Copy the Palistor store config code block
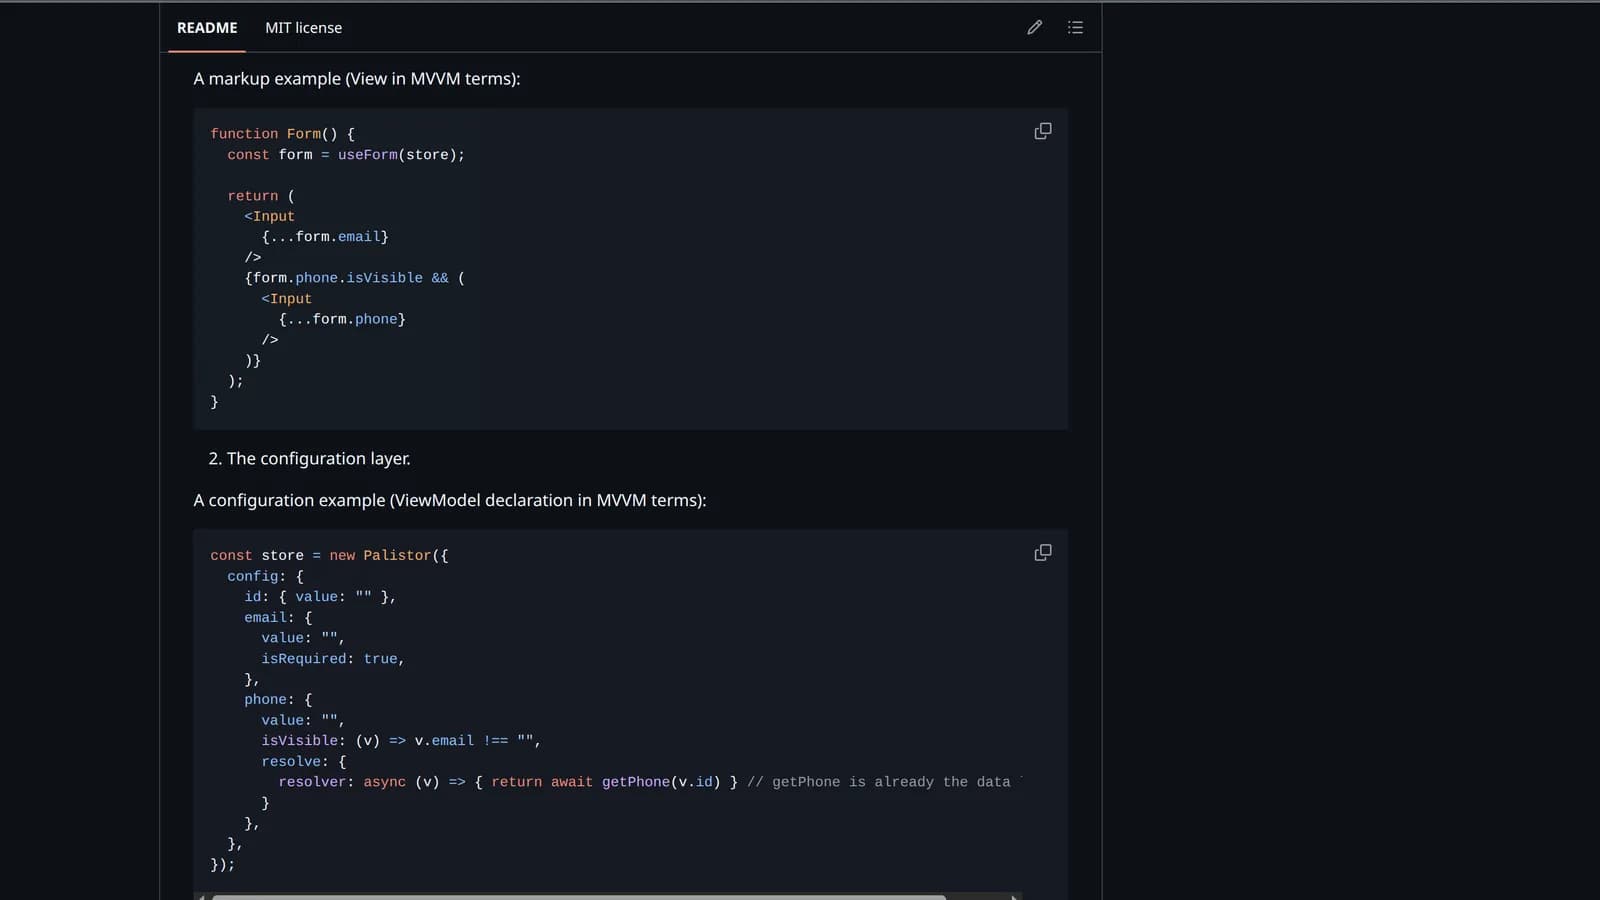 (x=1042, y=553)
